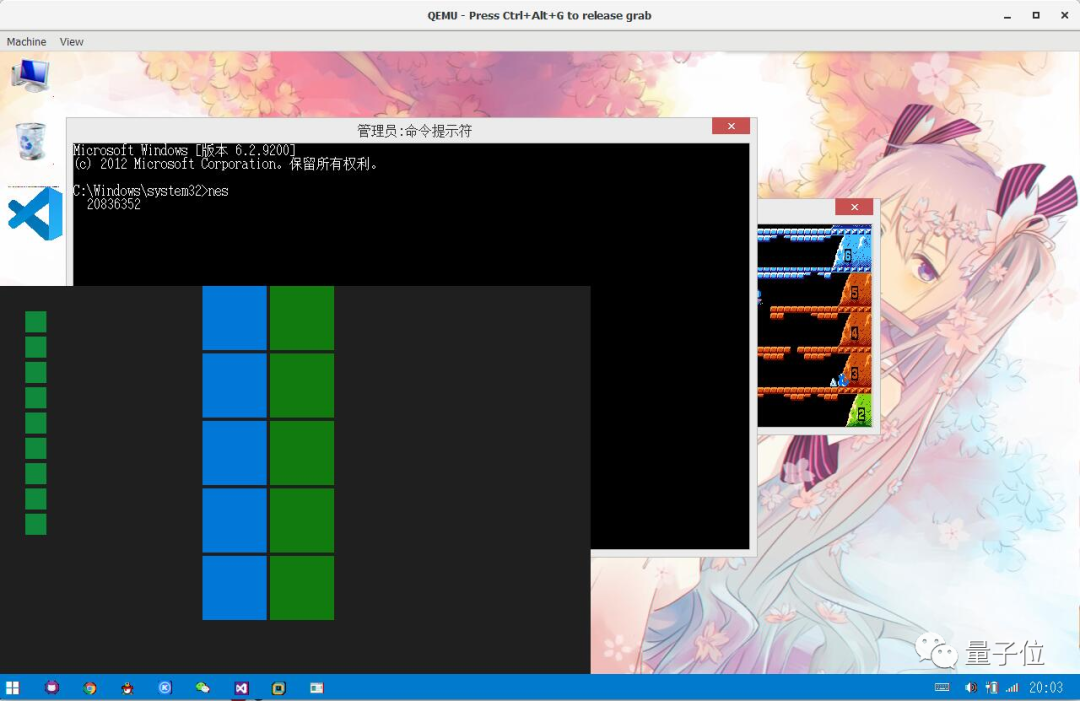Open the command prompt window icon on the taskbar
Viewport: 1080px width, 701px height.
pyautogui.click(x=318, y=688)
